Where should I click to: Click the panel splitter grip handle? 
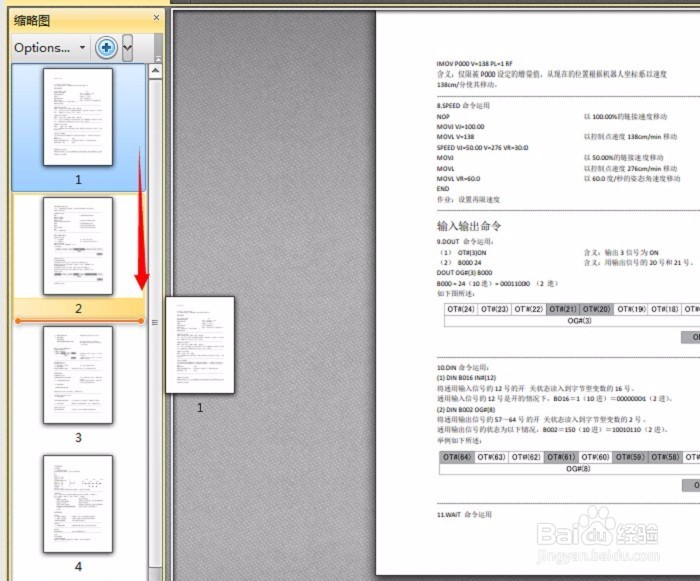(155, 322)
